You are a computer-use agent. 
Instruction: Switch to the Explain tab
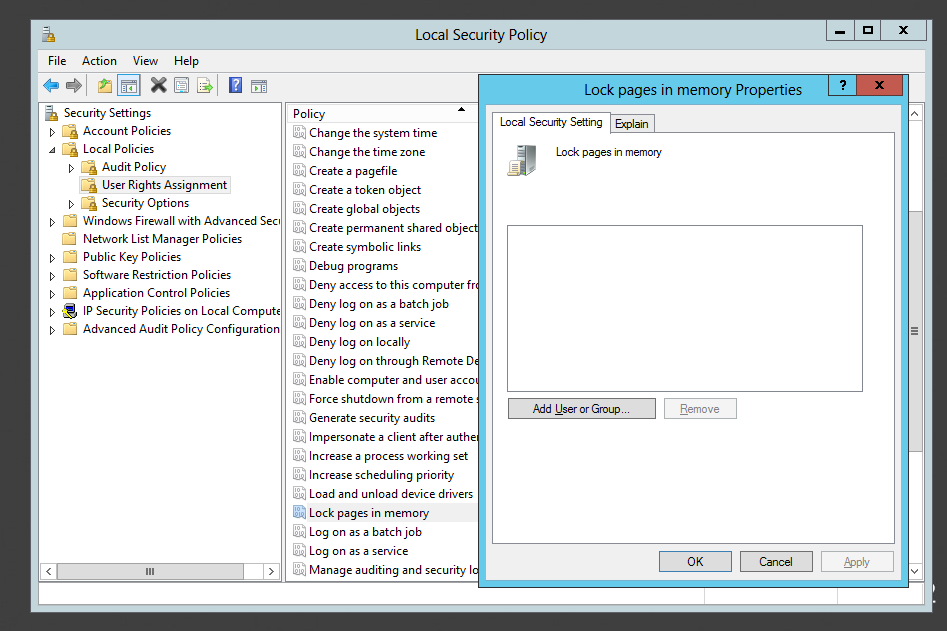point(632,124)
